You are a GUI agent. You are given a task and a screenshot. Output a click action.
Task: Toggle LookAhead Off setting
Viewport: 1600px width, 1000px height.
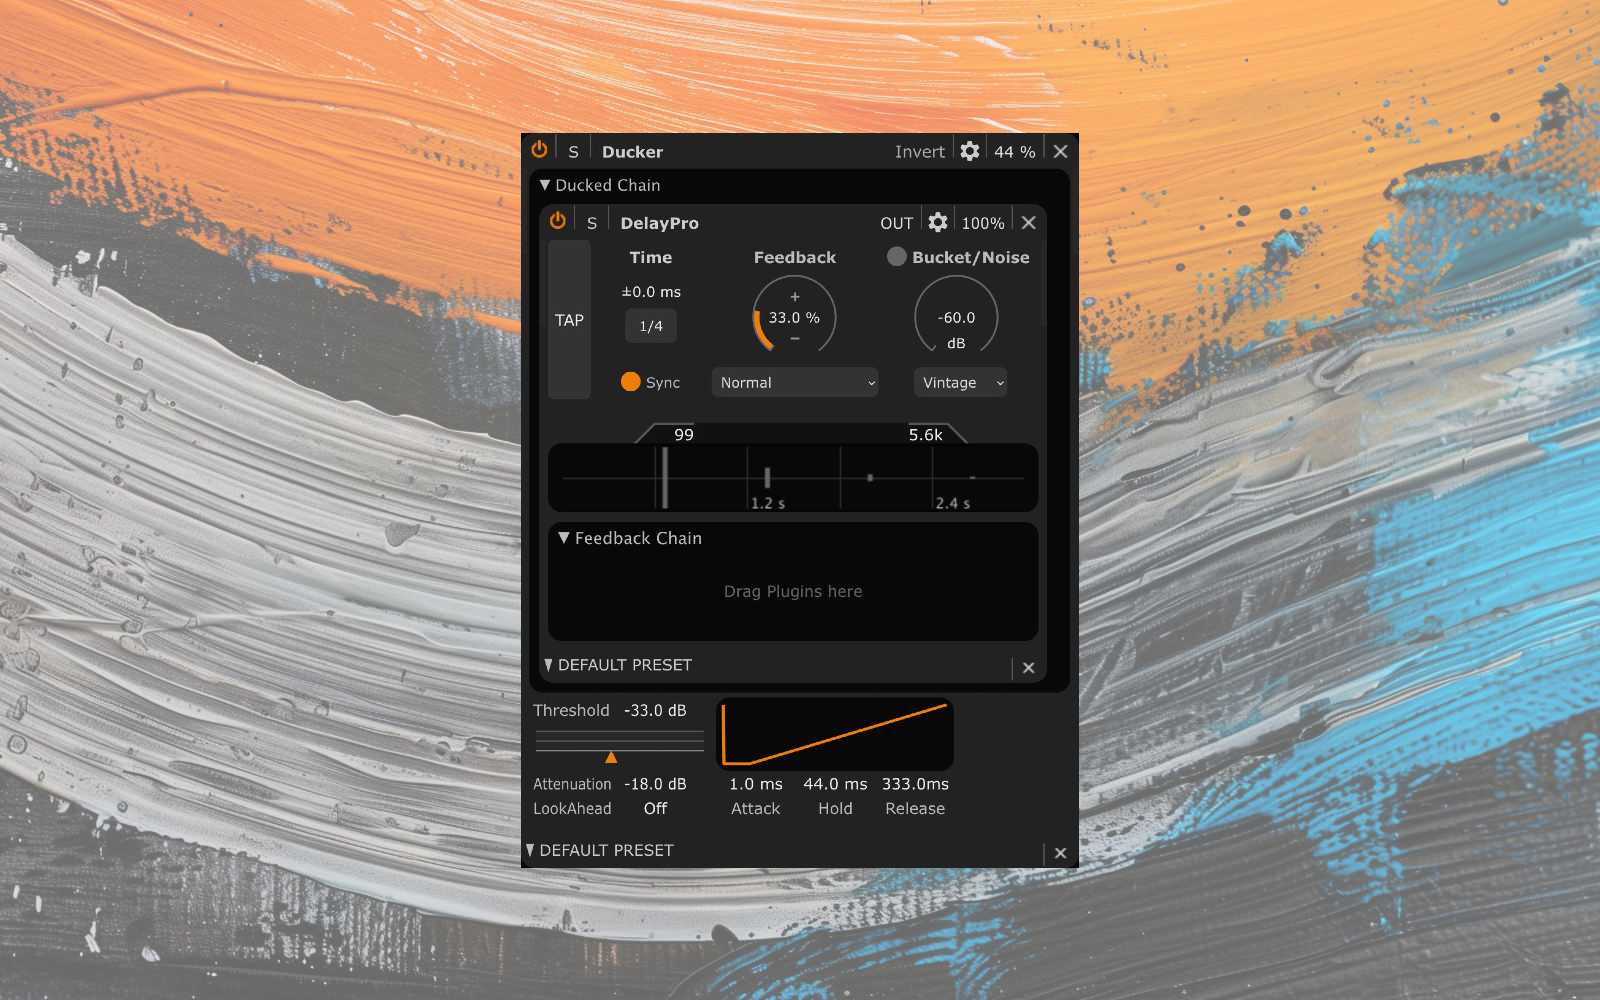click(655, 808)
